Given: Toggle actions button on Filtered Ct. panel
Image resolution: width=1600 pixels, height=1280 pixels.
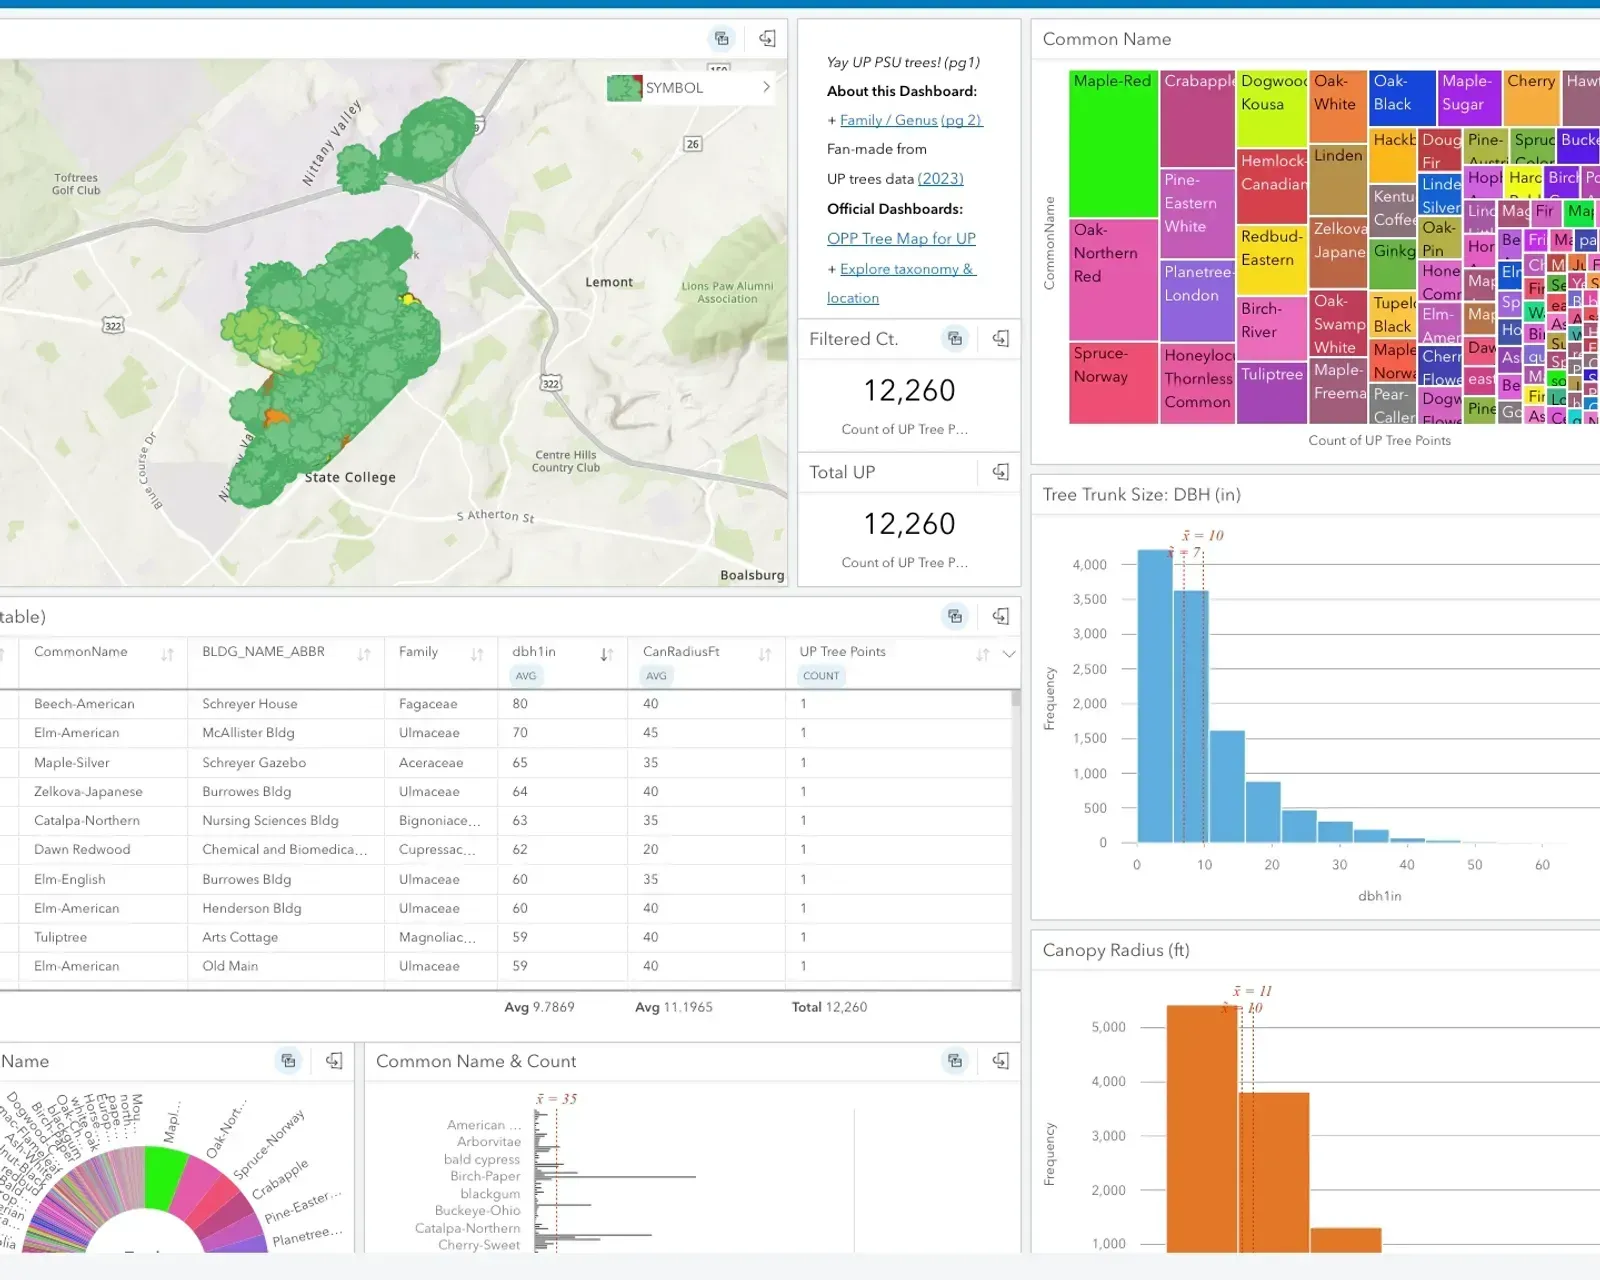Looking at the screenshot, I should point(955,339).
